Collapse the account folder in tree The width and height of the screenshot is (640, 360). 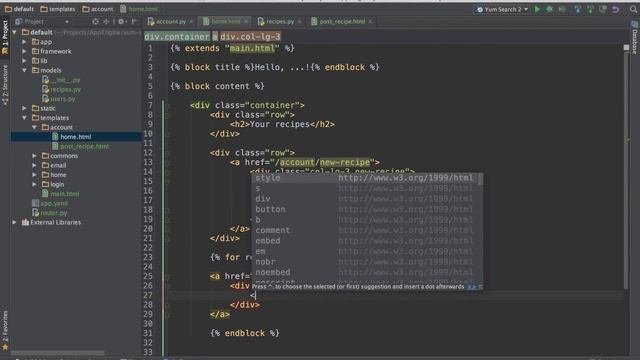click(x=34, y=127)
